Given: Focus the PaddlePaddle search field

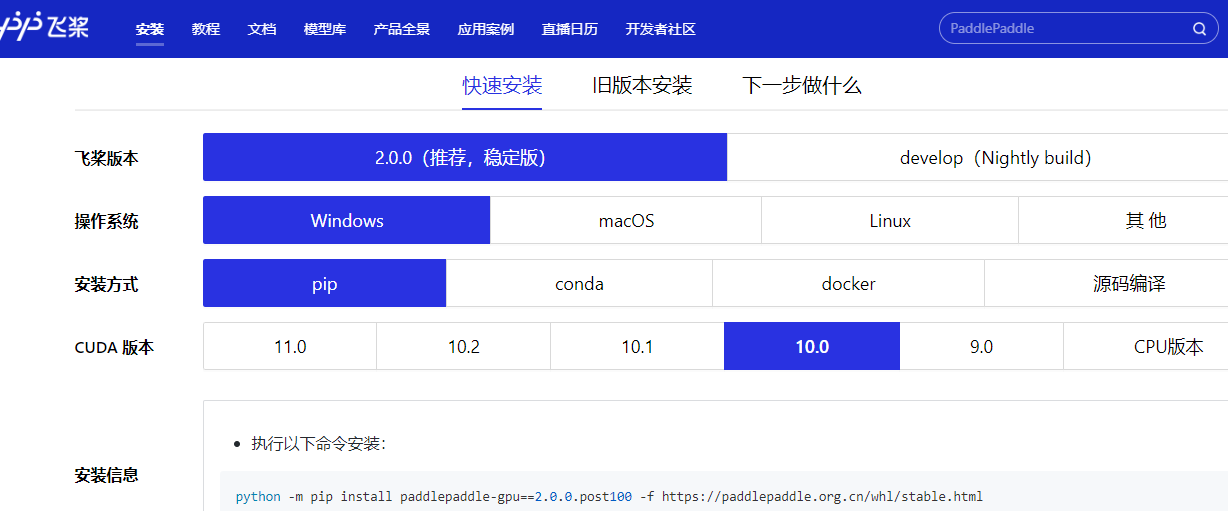Looking at the screenshot, I should pyautogui.click(x=1078, y=29).
